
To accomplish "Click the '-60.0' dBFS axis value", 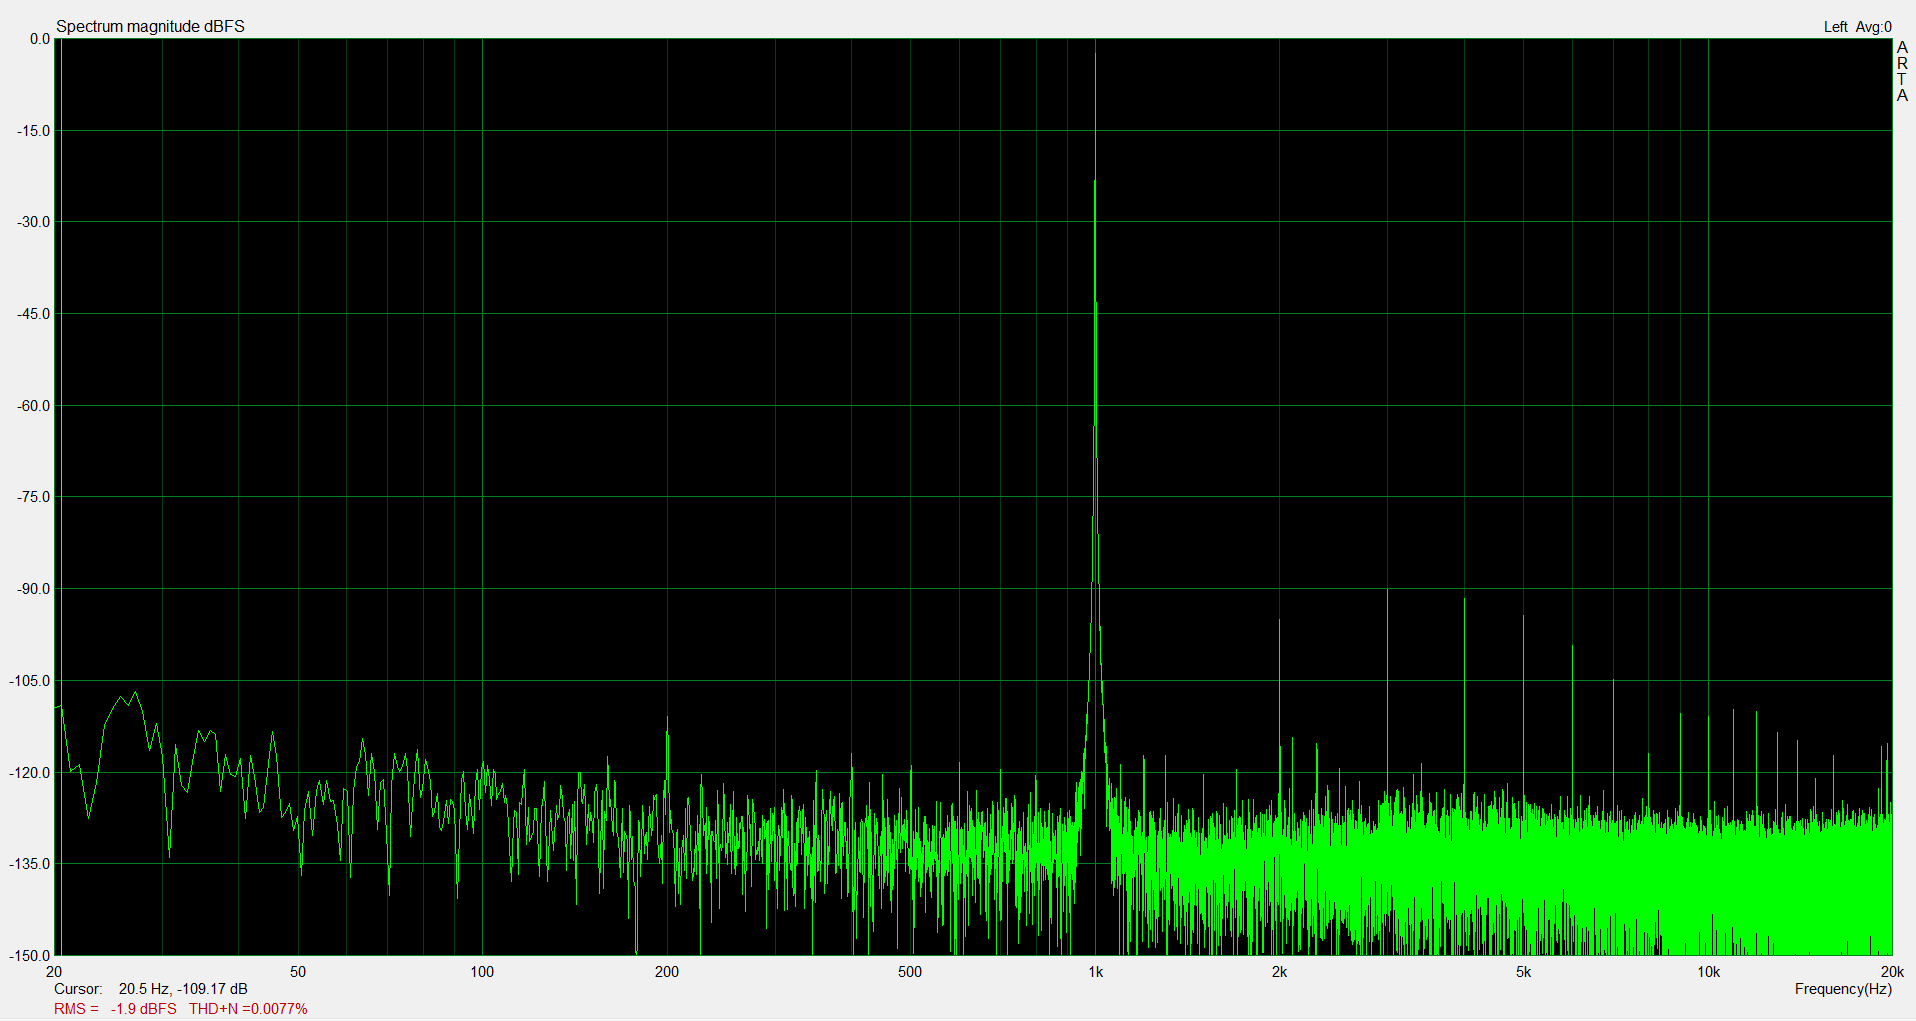I will [34, 406].
